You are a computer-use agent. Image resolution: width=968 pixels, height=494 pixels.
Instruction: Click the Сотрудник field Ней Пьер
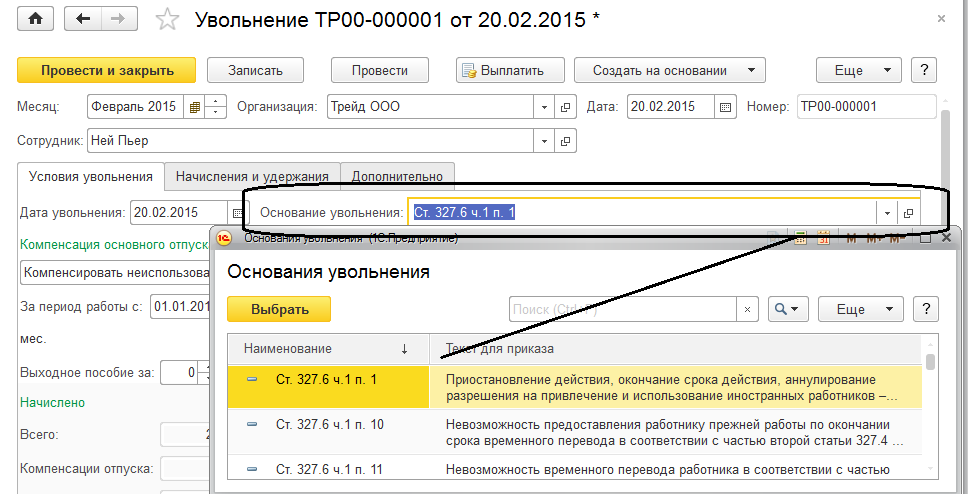point(311,141)
